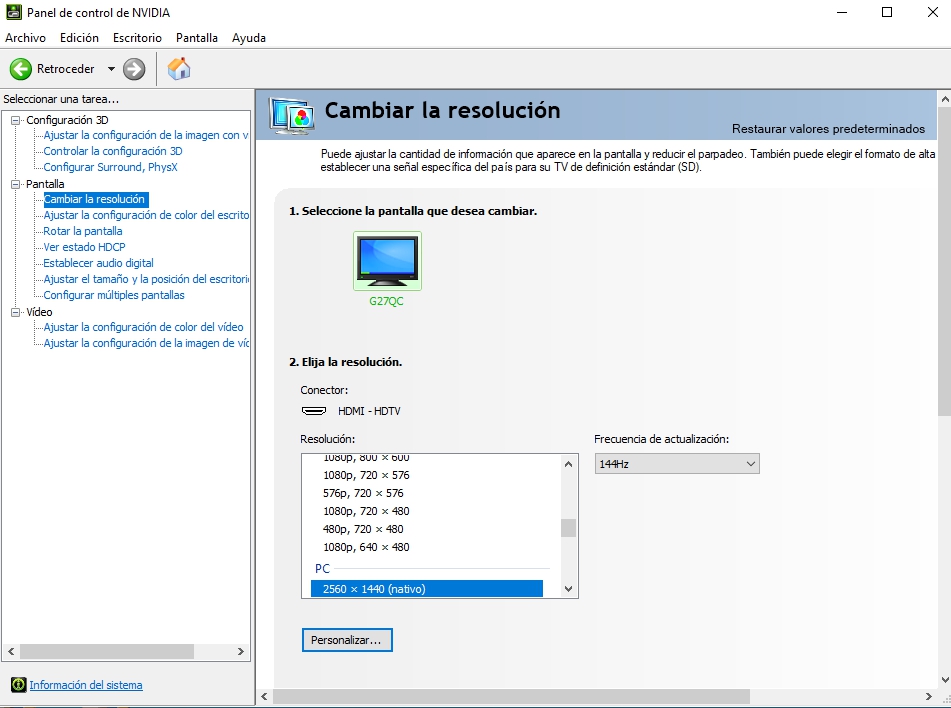Select Ver estado HDCP
The height and width of the screenshot is (708, 951).
(x=84, y=247)
